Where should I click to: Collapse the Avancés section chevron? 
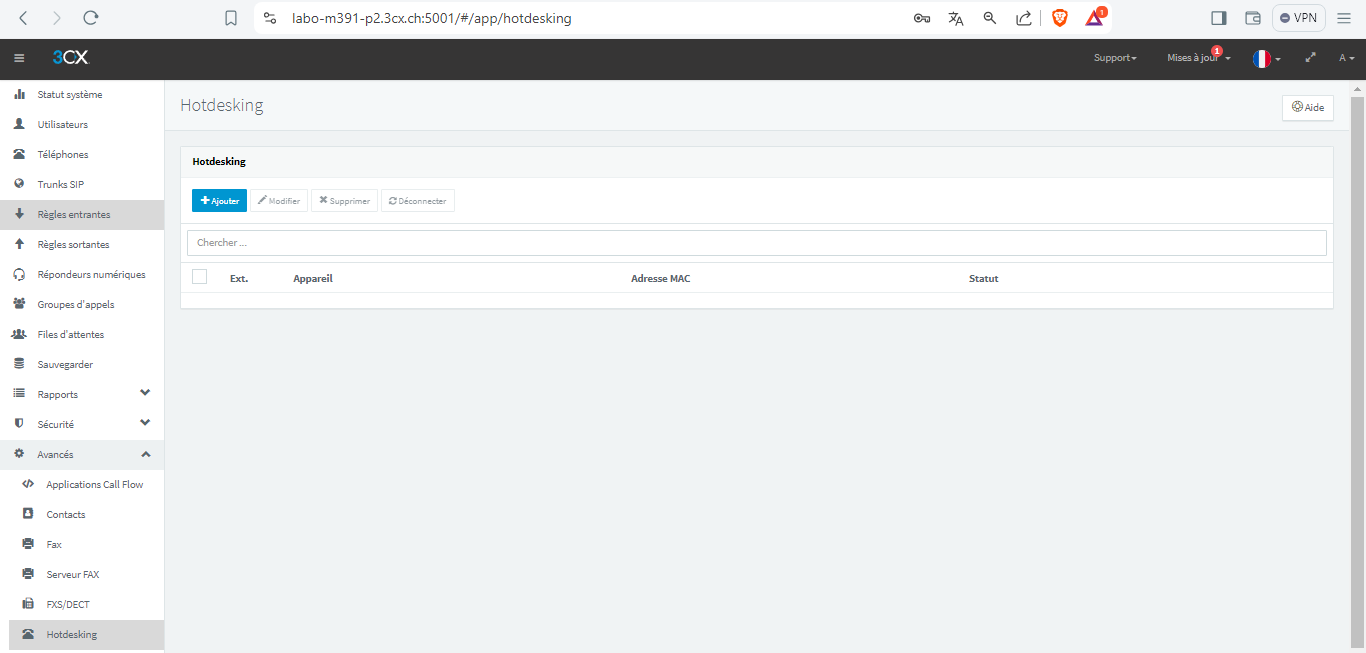[x=145, y=454]
